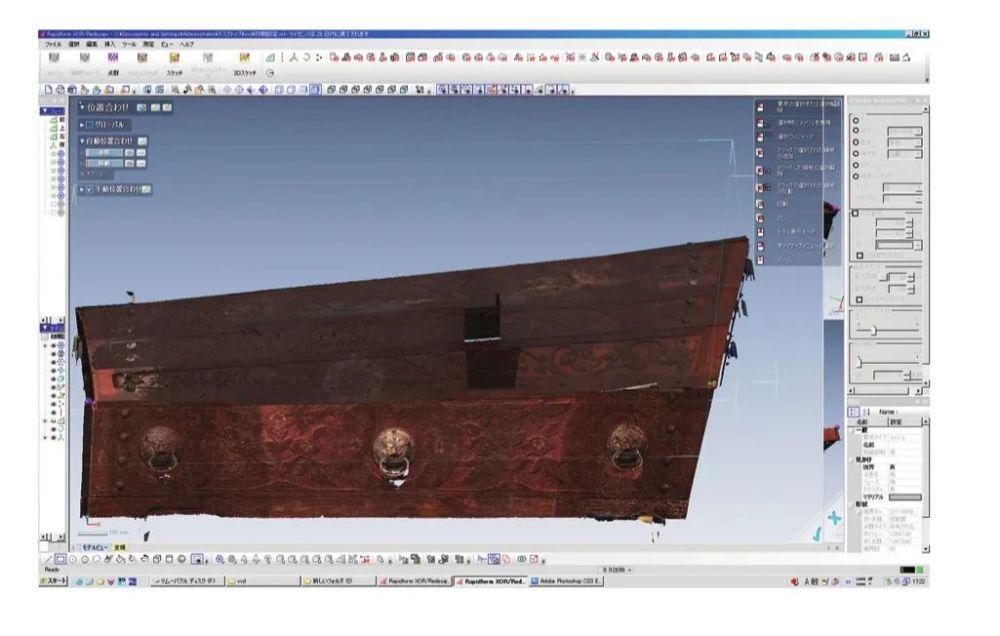Open the ヘルプ menu
This screenshot has height=636, width=1000.
pyautogui.click(x=187, y=45)
